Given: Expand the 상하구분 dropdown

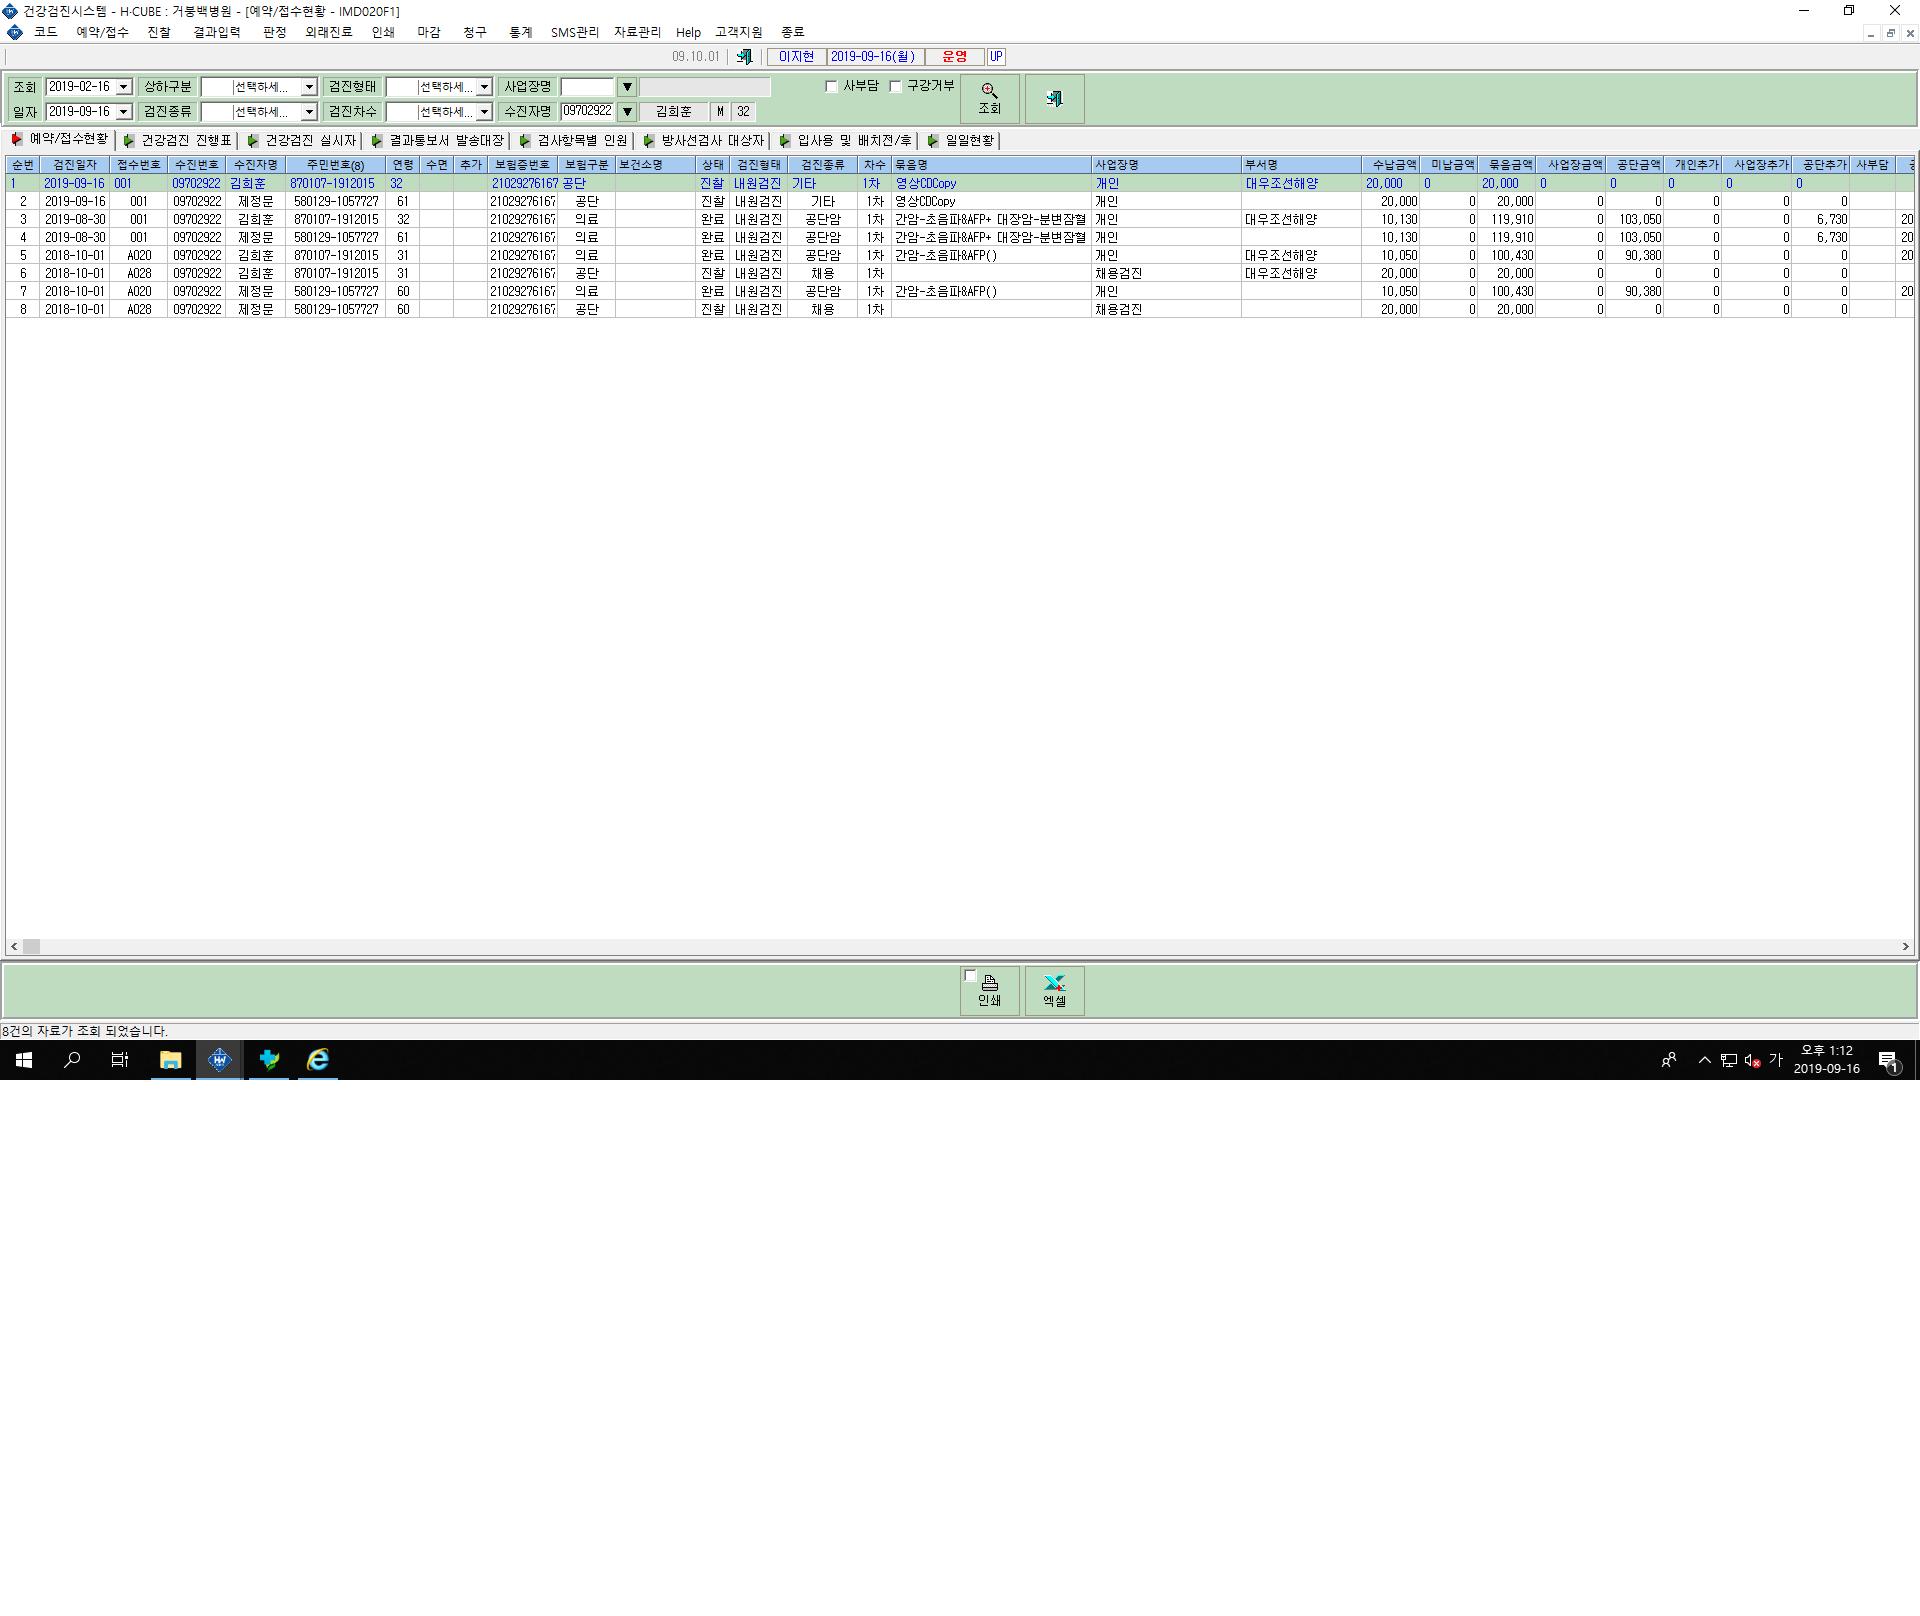Looking at the screenshot, I should click(308, 87).
